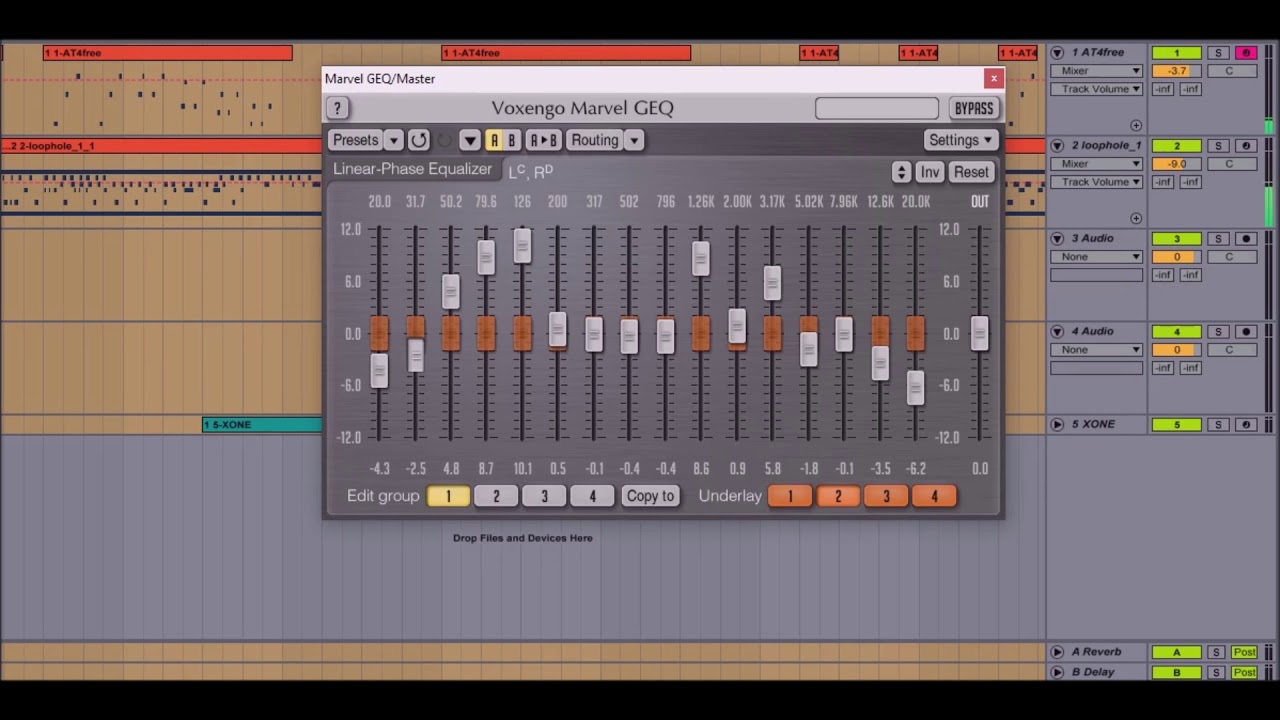Click the up-down stepper left of Inv
1280x720 pixels.
(x=901, y=172)
